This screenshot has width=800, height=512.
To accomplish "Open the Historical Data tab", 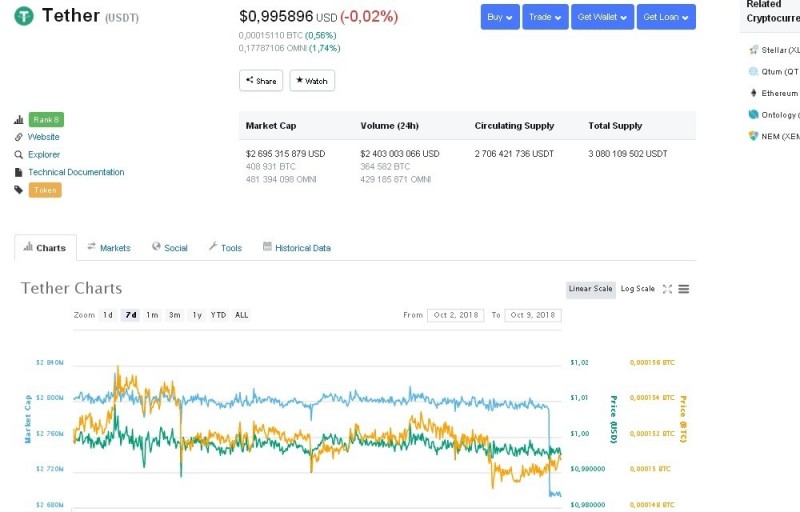I will (296, 248).
